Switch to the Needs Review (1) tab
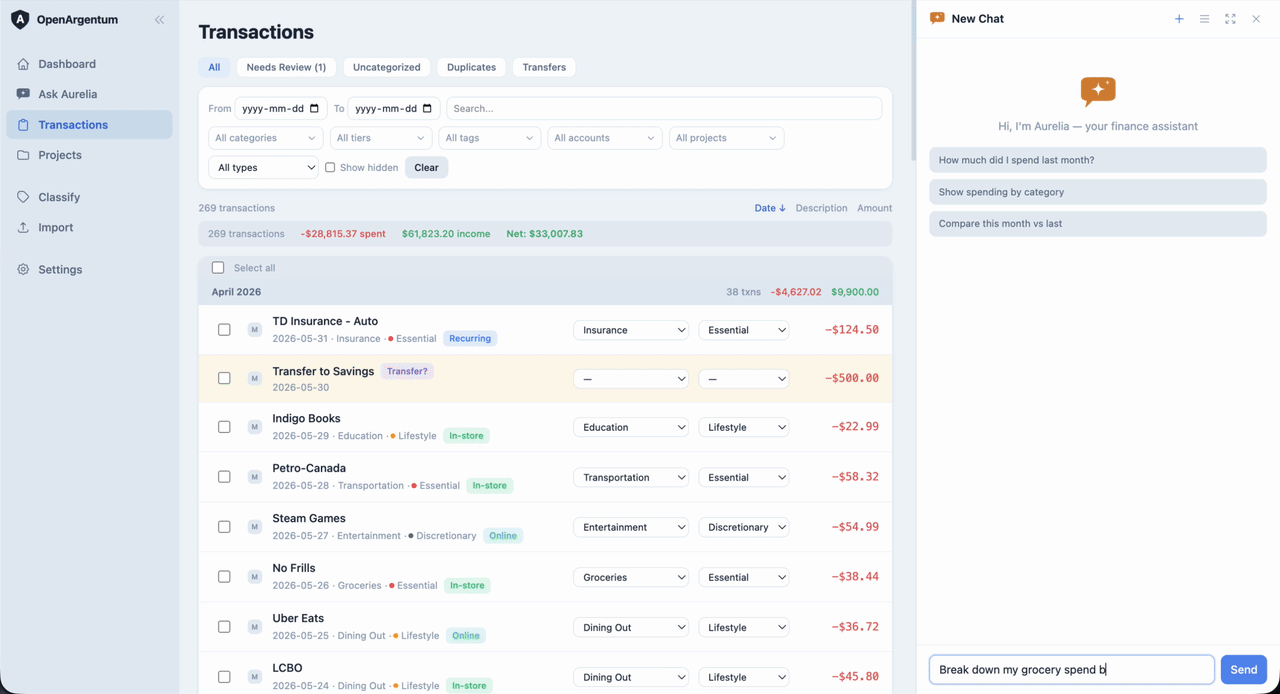 [286, 67]
